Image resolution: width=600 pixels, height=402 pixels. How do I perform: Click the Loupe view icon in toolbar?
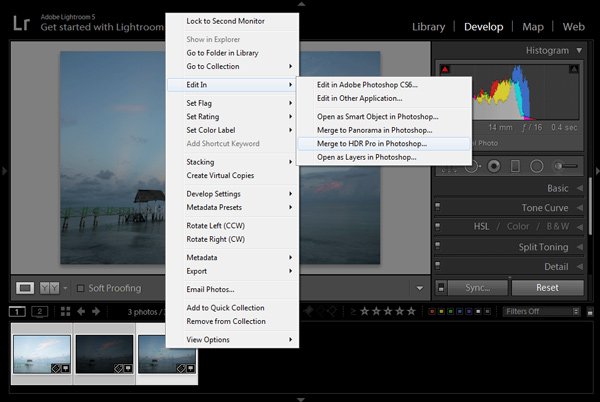(25, 288)
